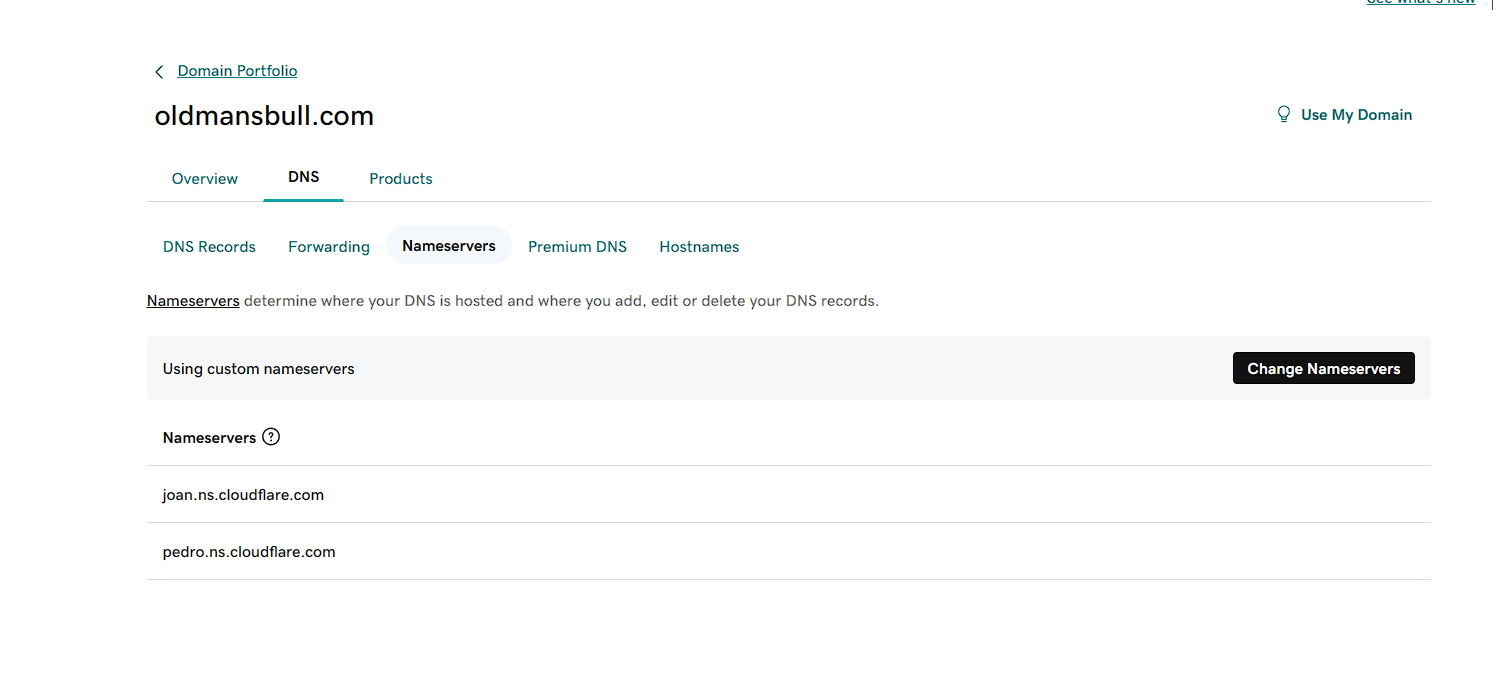
Task: Click the Using custom nameservers banner
Action: (x=258, y=368)
